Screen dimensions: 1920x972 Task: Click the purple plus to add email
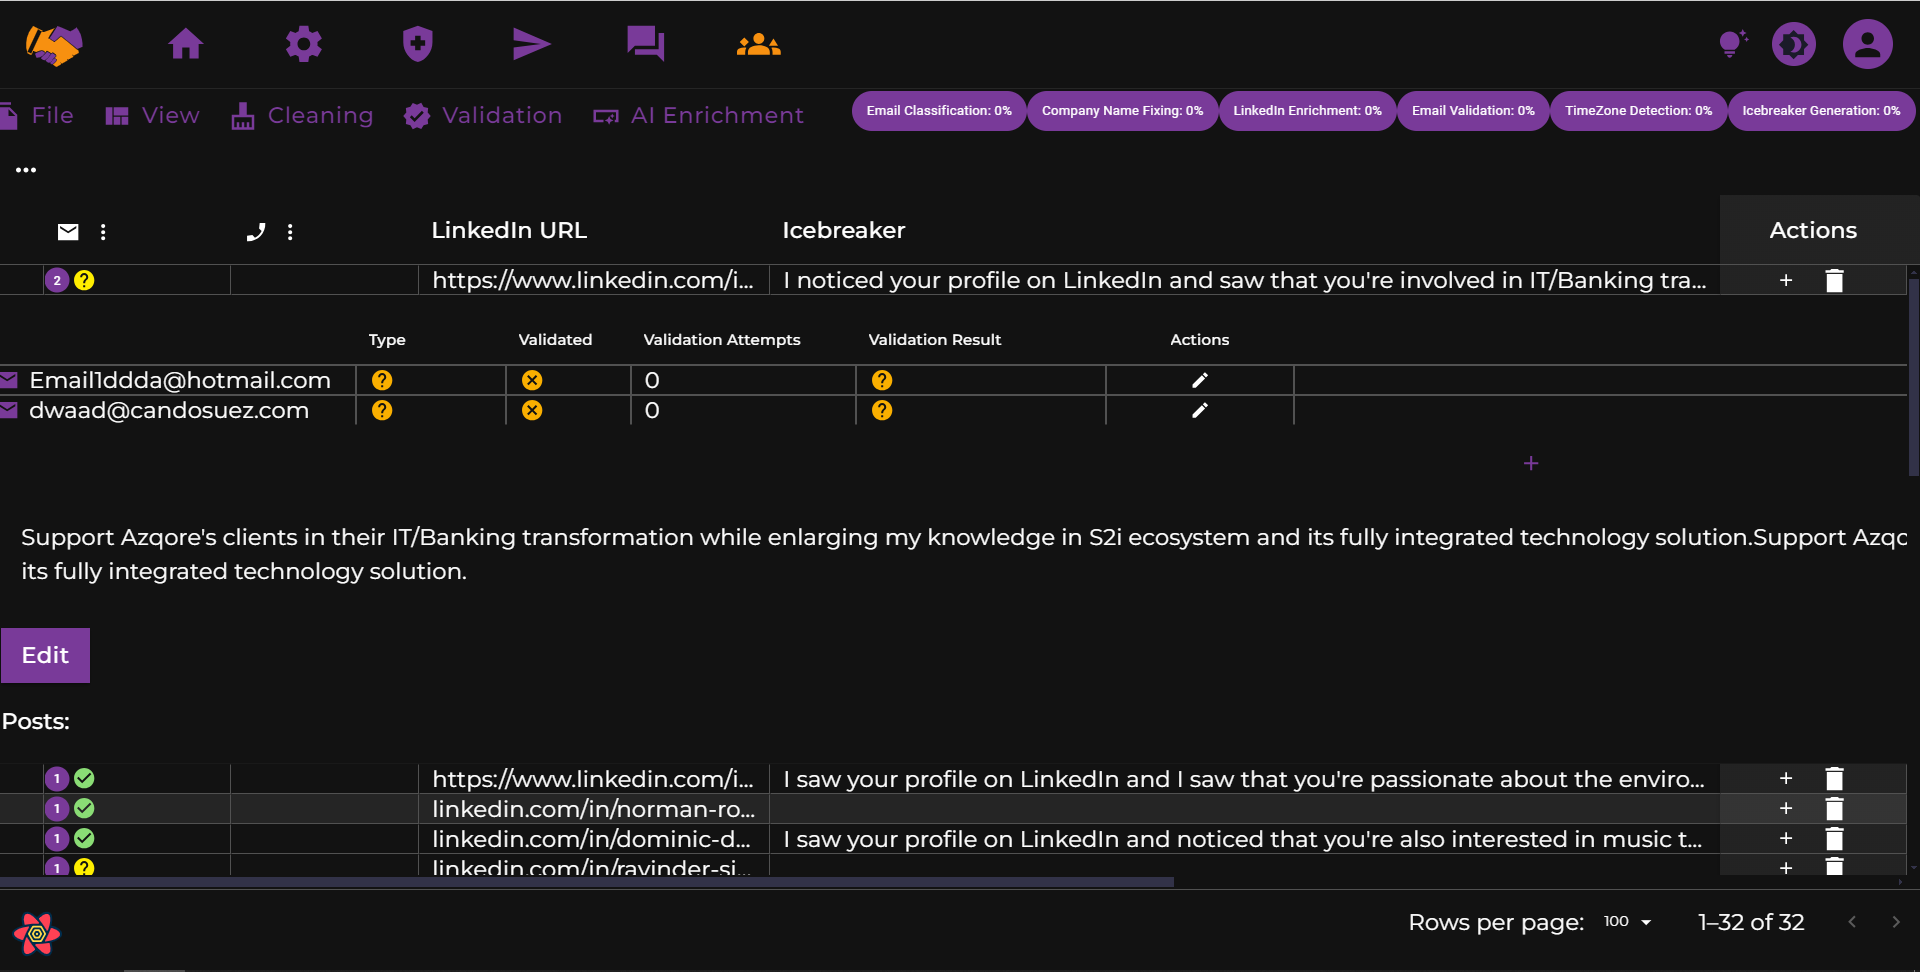tap(1530, 463)
